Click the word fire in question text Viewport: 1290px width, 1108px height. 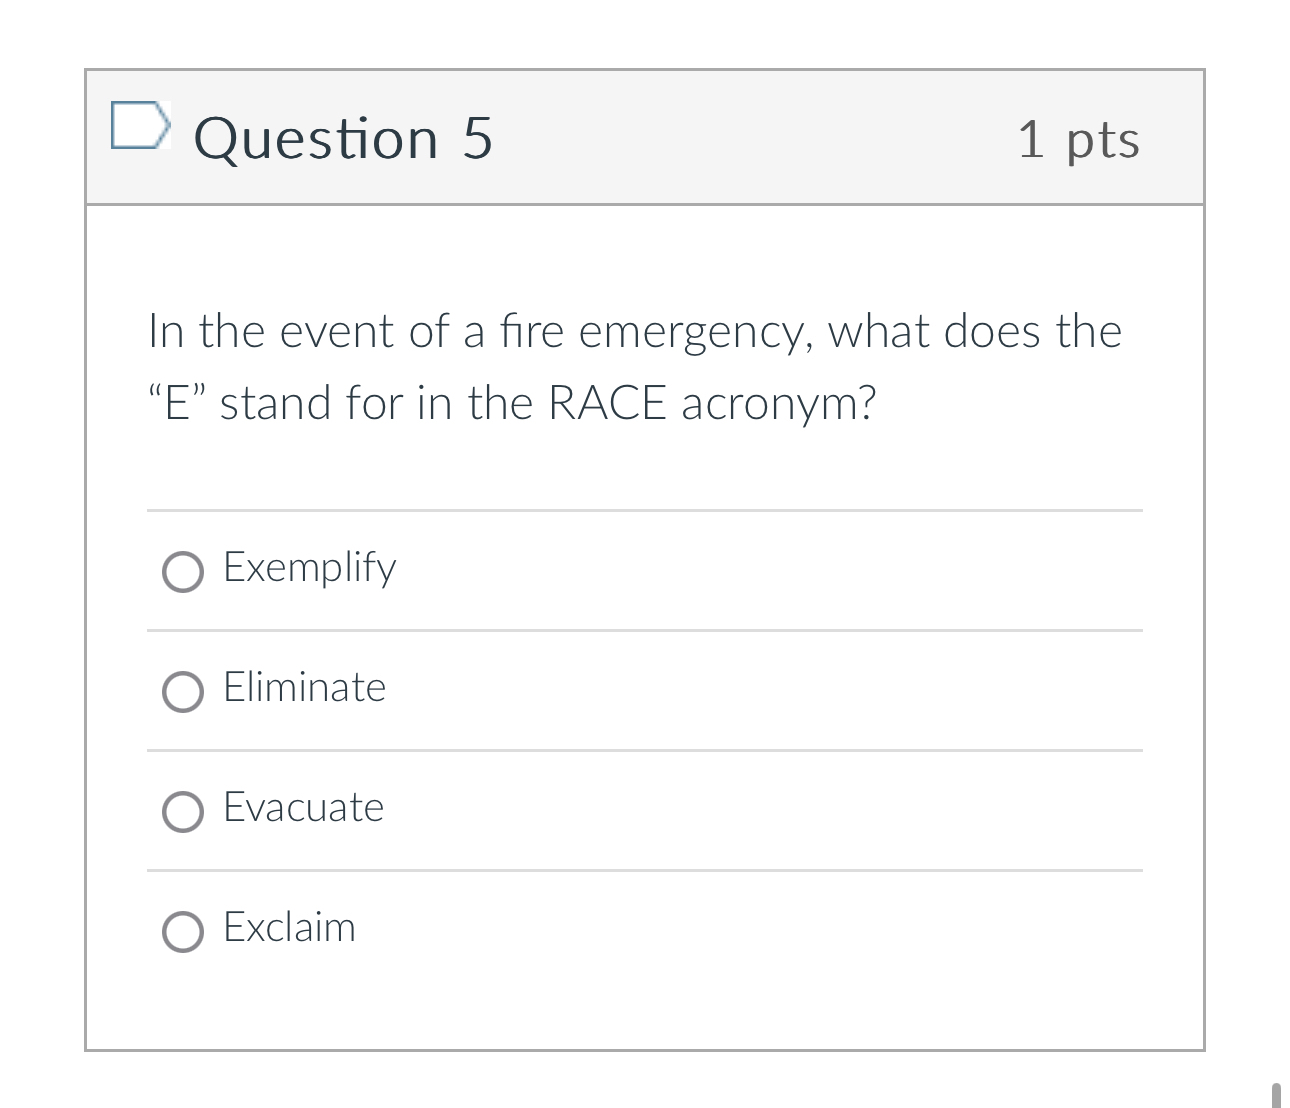532,332
